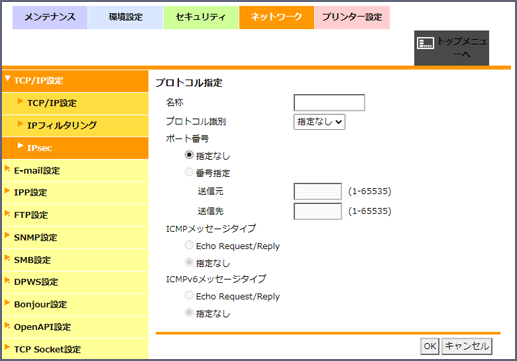Open the メンテナンス tab
The height and width of the screenshot is (361, 517).
point(50,17)
